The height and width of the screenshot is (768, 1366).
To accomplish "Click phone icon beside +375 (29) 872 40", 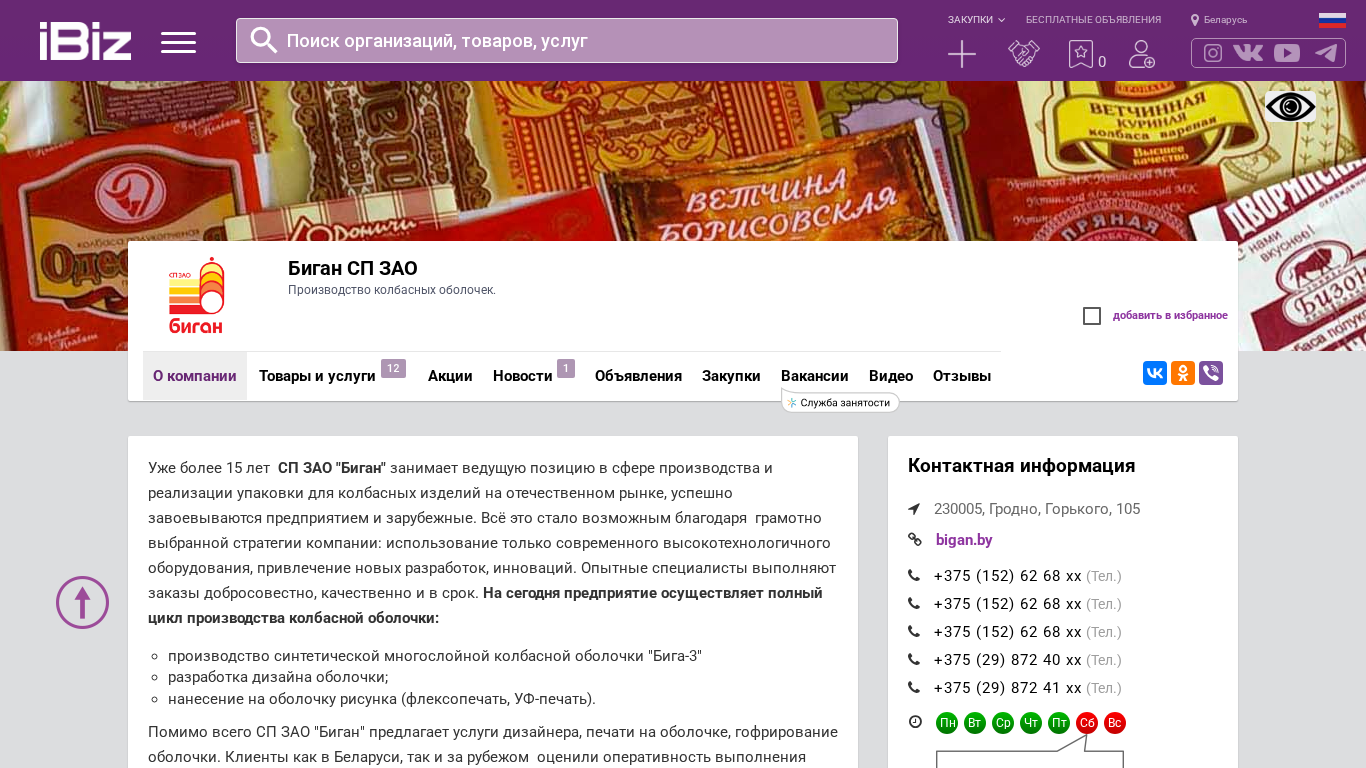I will click(x=914, y=660).
